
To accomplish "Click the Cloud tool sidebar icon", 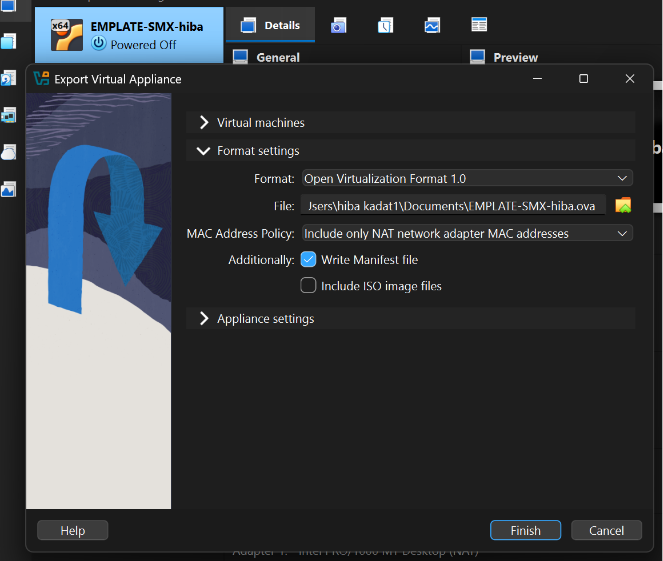I will (x=8, y=152).
